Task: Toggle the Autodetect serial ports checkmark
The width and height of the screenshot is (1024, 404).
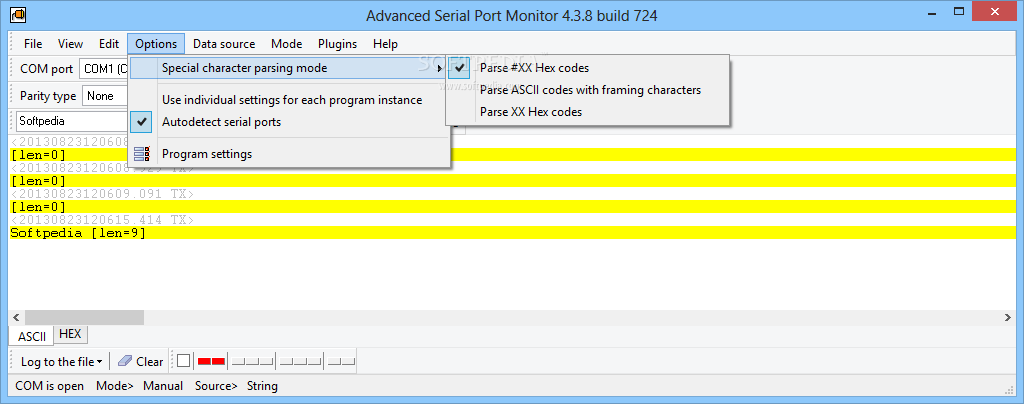Action: (x=142, y=121)
